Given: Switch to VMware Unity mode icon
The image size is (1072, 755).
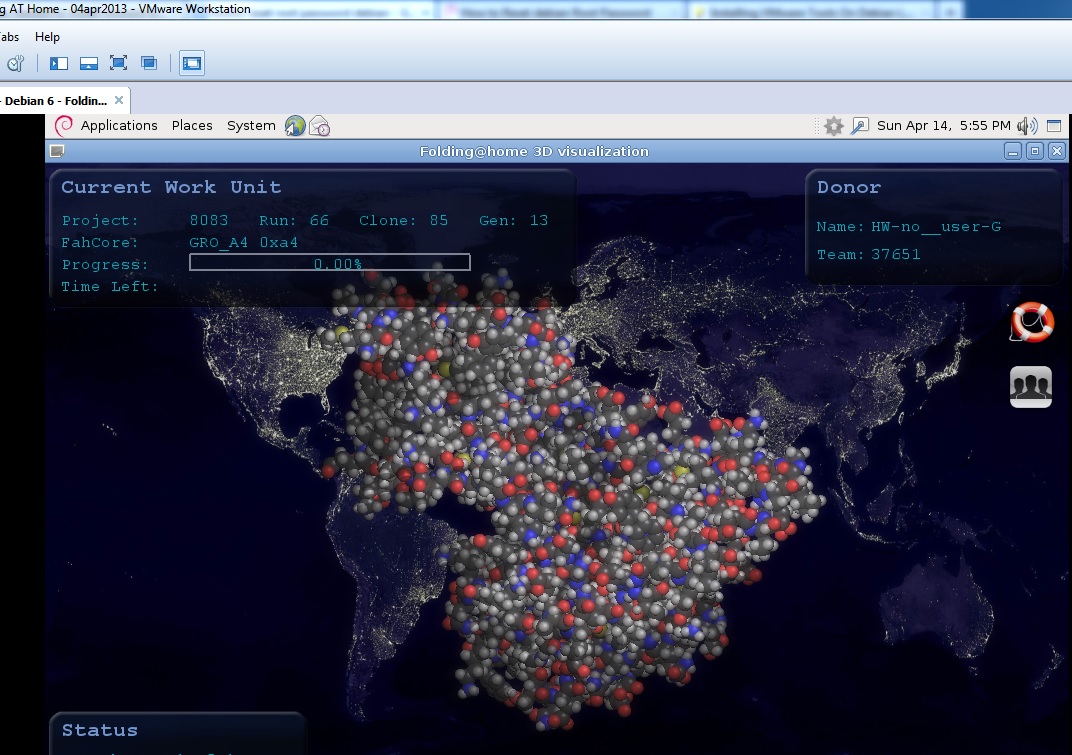Looking at the screenshot, I should [148, 63].
